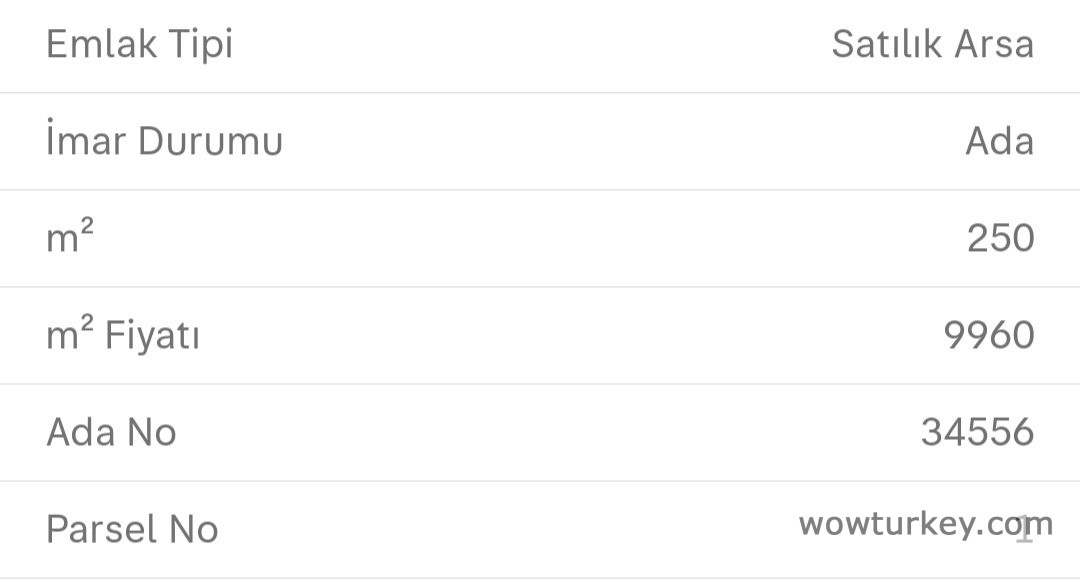This screenshot has width=1080, height=584.
Task: Click the Parsel No label
Action: coord(132,529)
